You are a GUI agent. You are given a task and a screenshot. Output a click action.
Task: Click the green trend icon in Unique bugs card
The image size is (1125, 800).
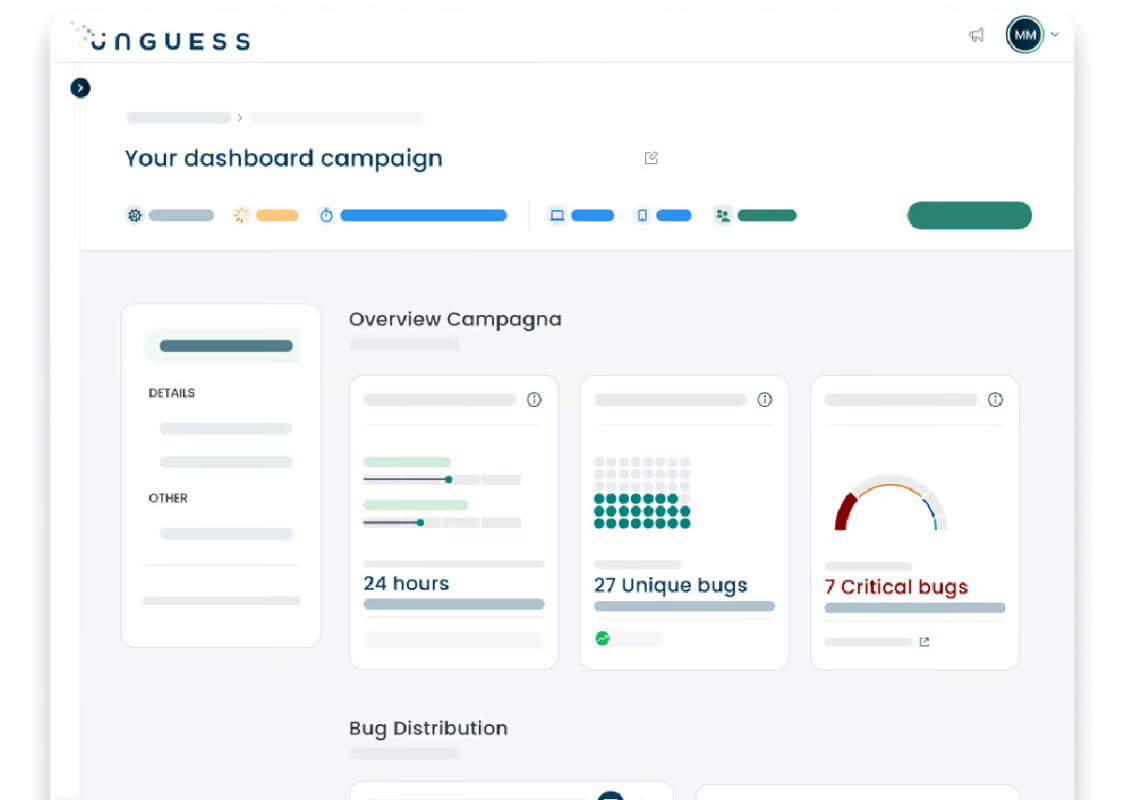click(603, 638)
